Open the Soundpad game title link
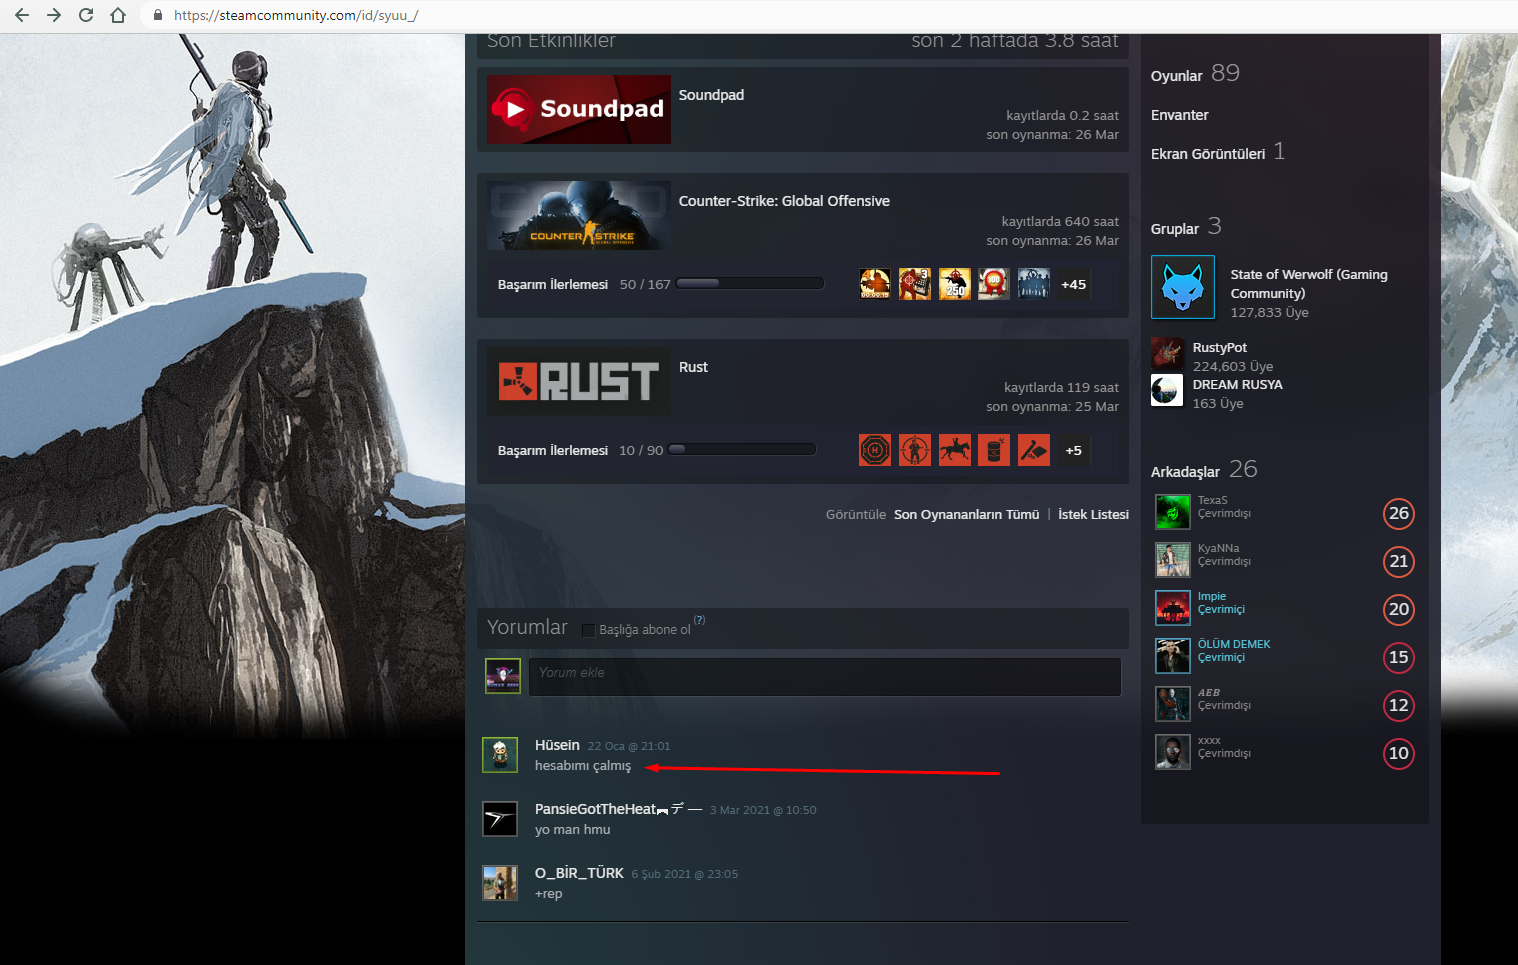 [711, 95]
